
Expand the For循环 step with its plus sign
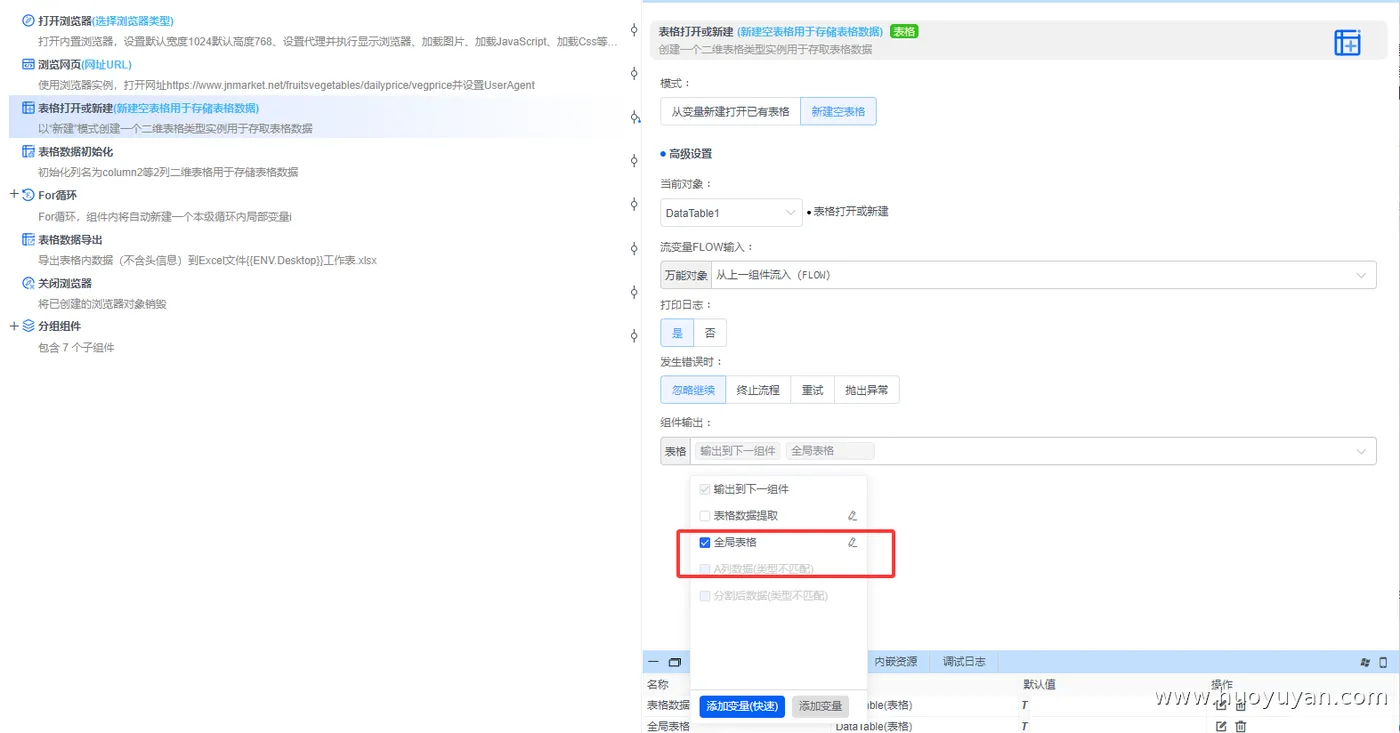pos(14,194)
